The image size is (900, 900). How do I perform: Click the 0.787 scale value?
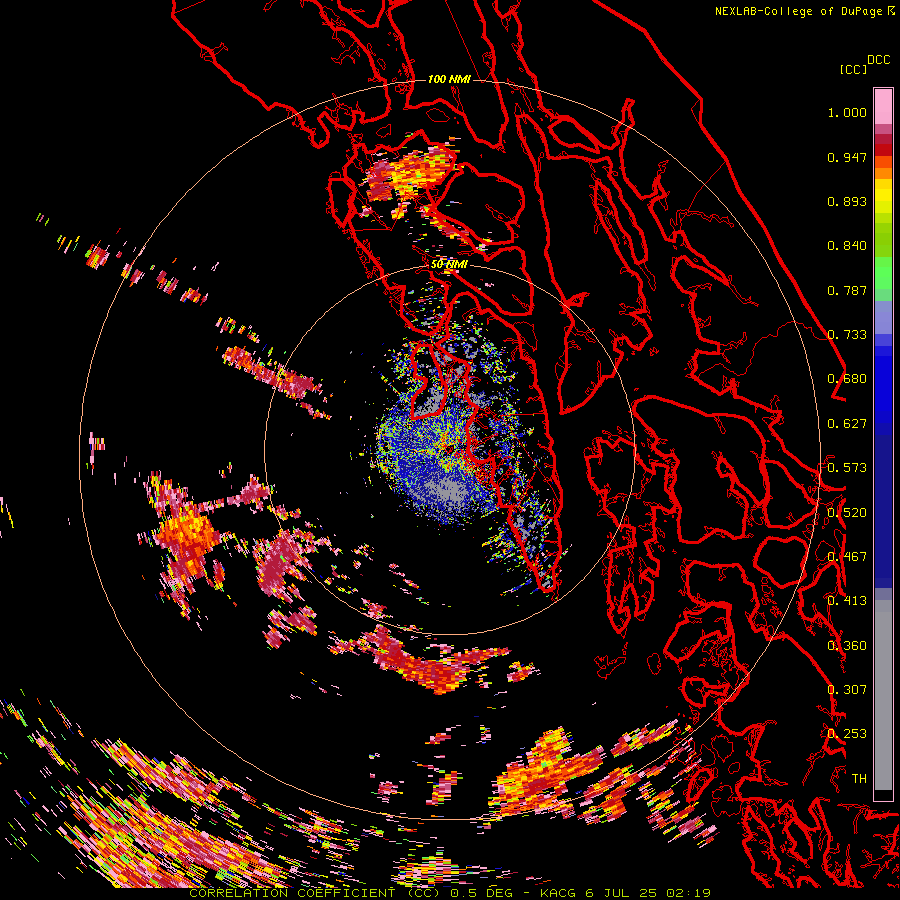(x=847, y=290)
